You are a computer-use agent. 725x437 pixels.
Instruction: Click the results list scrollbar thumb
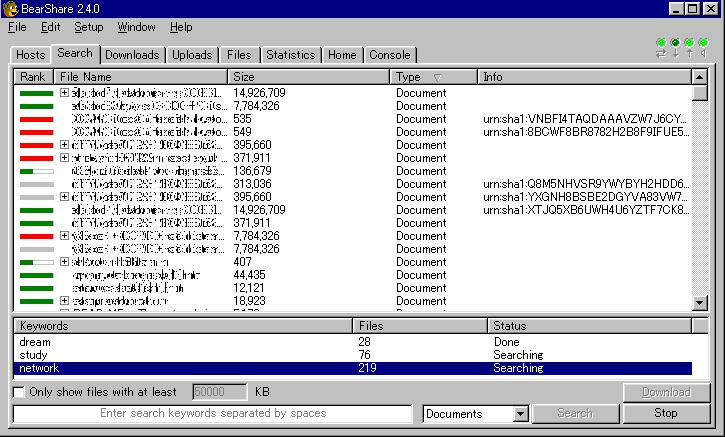700,92
